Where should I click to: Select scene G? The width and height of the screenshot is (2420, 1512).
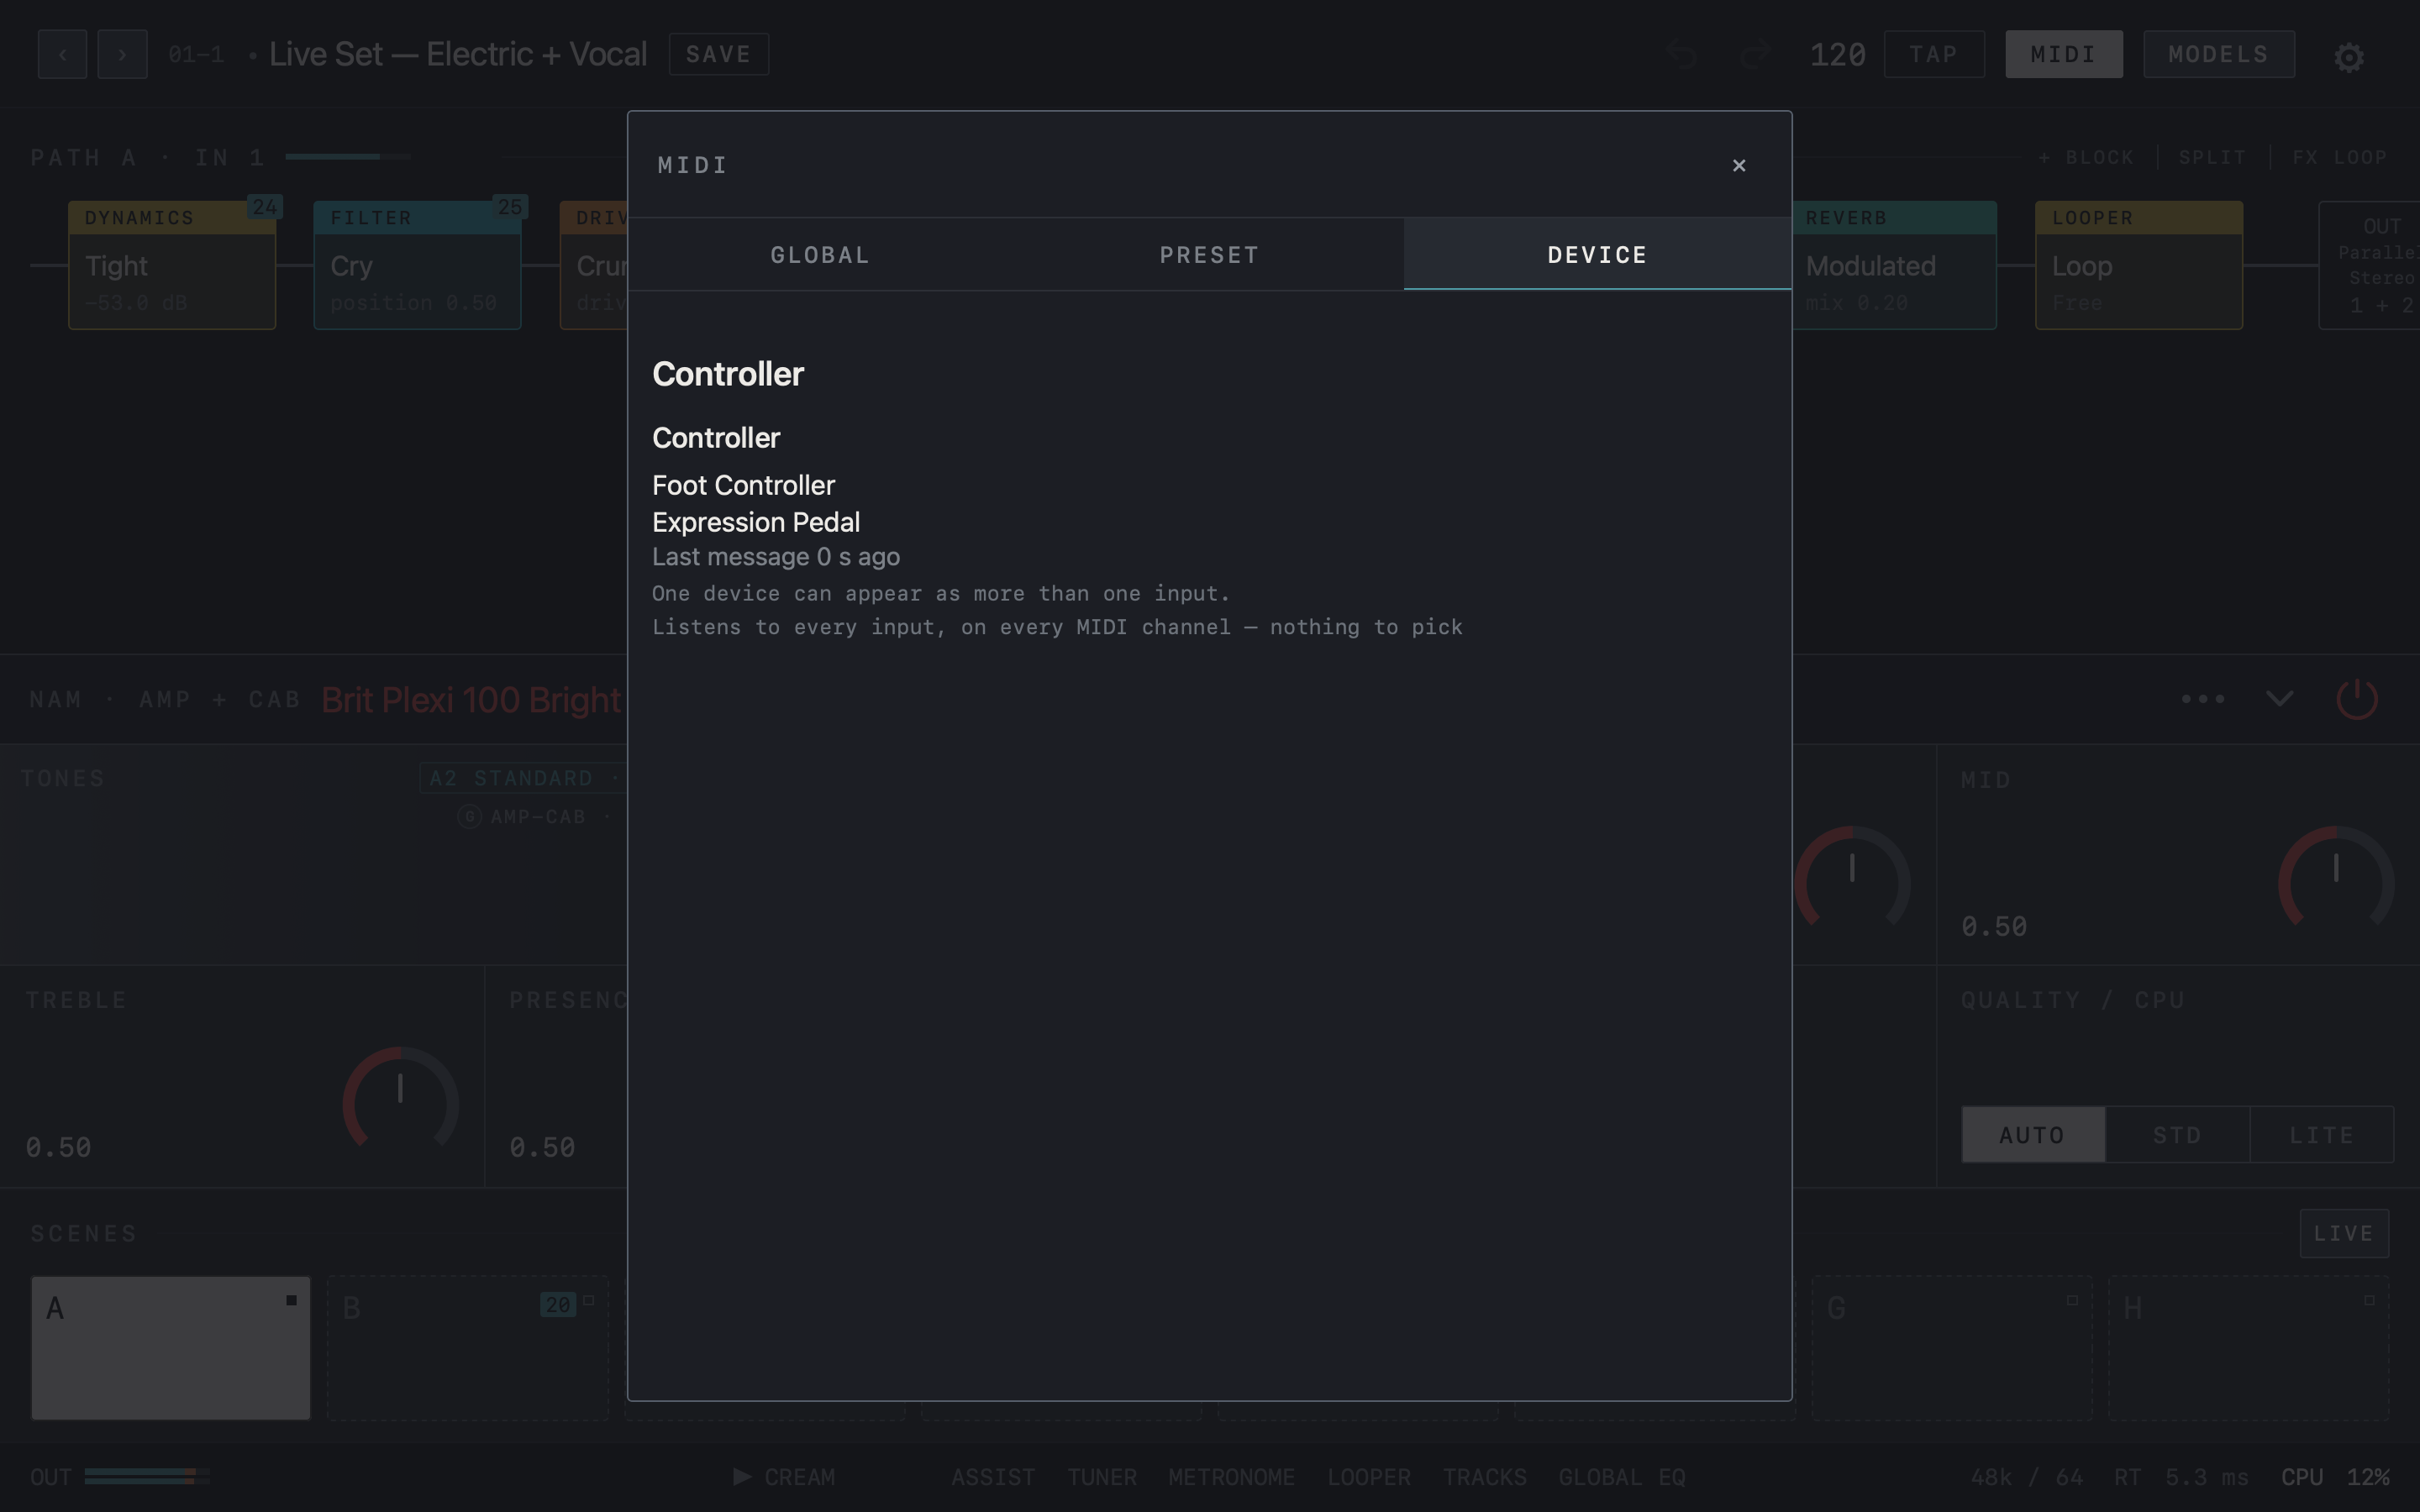point(1951,1347)
